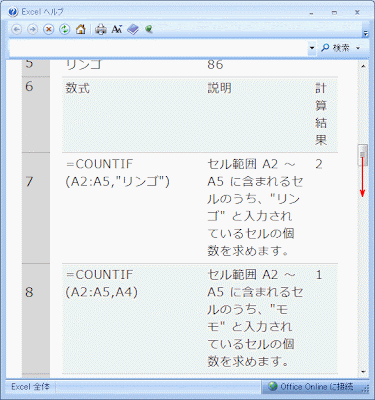This screenshot has height=400, width=375.
Task: Open the Help home page icon
Action: click(x=81, y=30)
